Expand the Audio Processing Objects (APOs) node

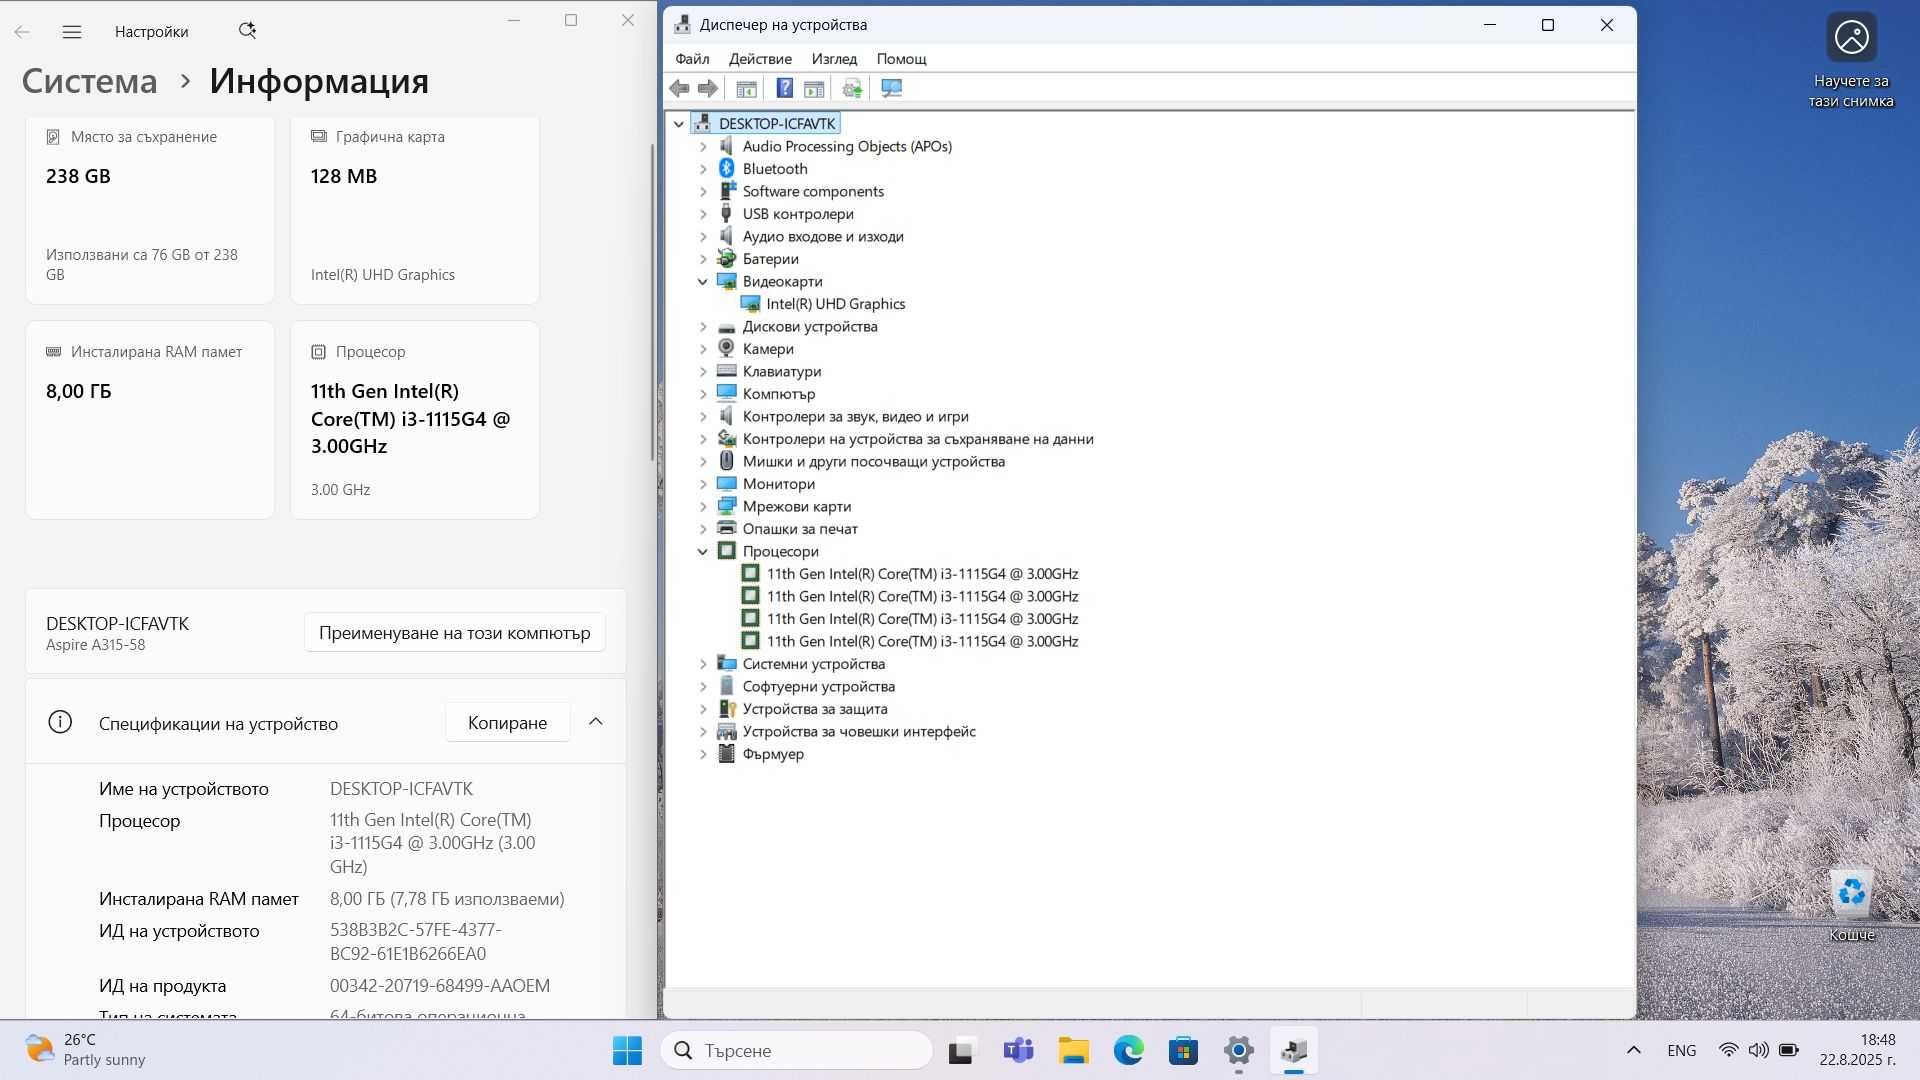pyautogui.click(x=703, y=147)
